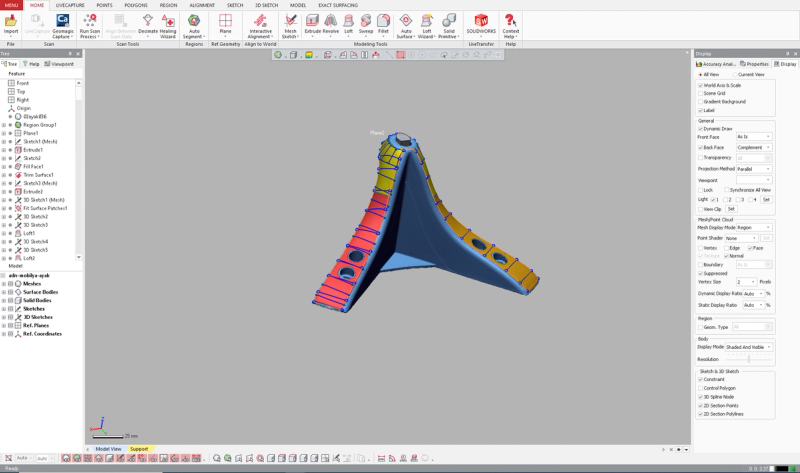Image resolution: width=800 pixels, height=473 pixels.
Task: Click the Trim Surface1 feature icon in tree
Action: click(18, 175)
